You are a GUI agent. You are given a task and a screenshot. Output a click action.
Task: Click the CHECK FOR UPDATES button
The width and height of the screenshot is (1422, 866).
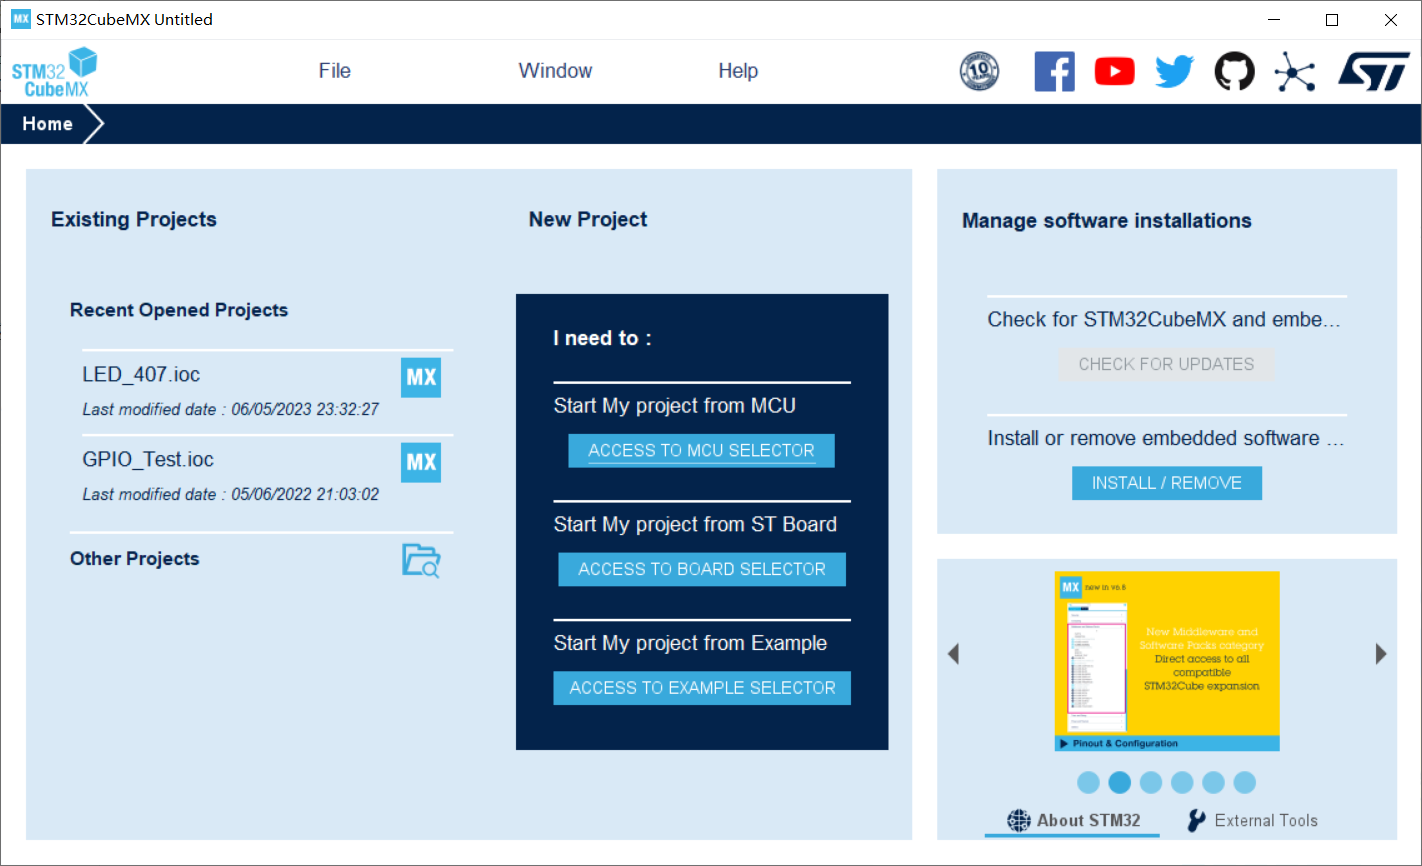point(1166,364)
